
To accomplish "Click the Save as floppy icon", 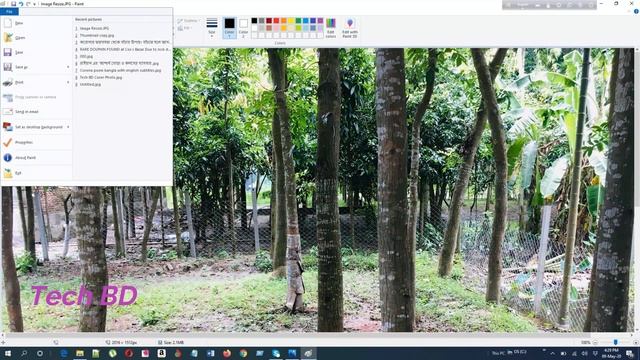I will click(8, 67).
